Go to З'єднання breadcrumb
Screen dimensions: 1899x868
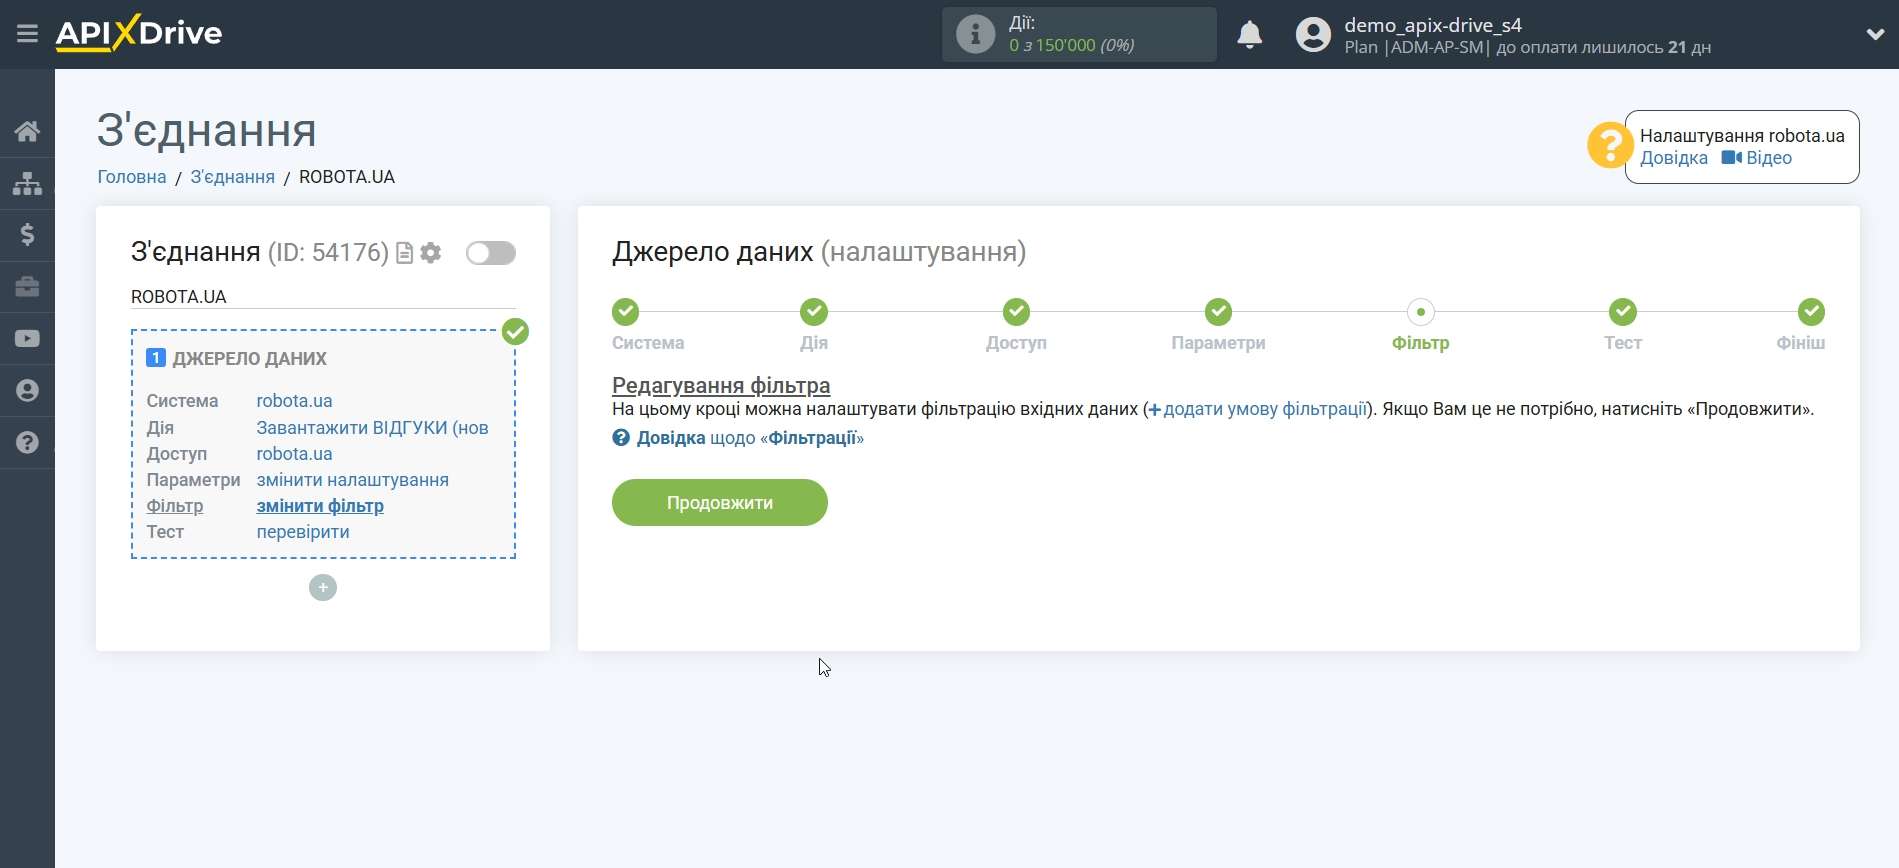[232, 177]
